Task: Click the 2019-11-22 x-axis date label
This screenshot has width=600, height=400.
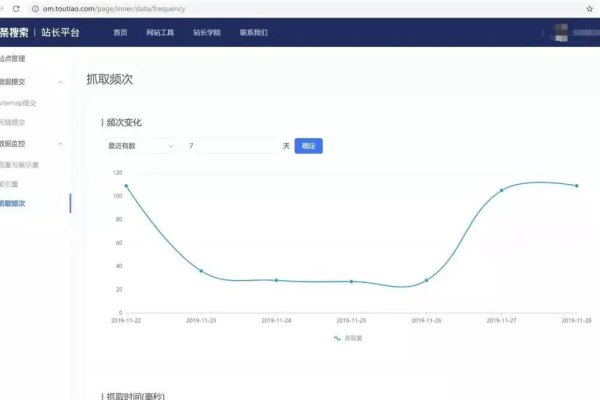Action: click(126, 320)
